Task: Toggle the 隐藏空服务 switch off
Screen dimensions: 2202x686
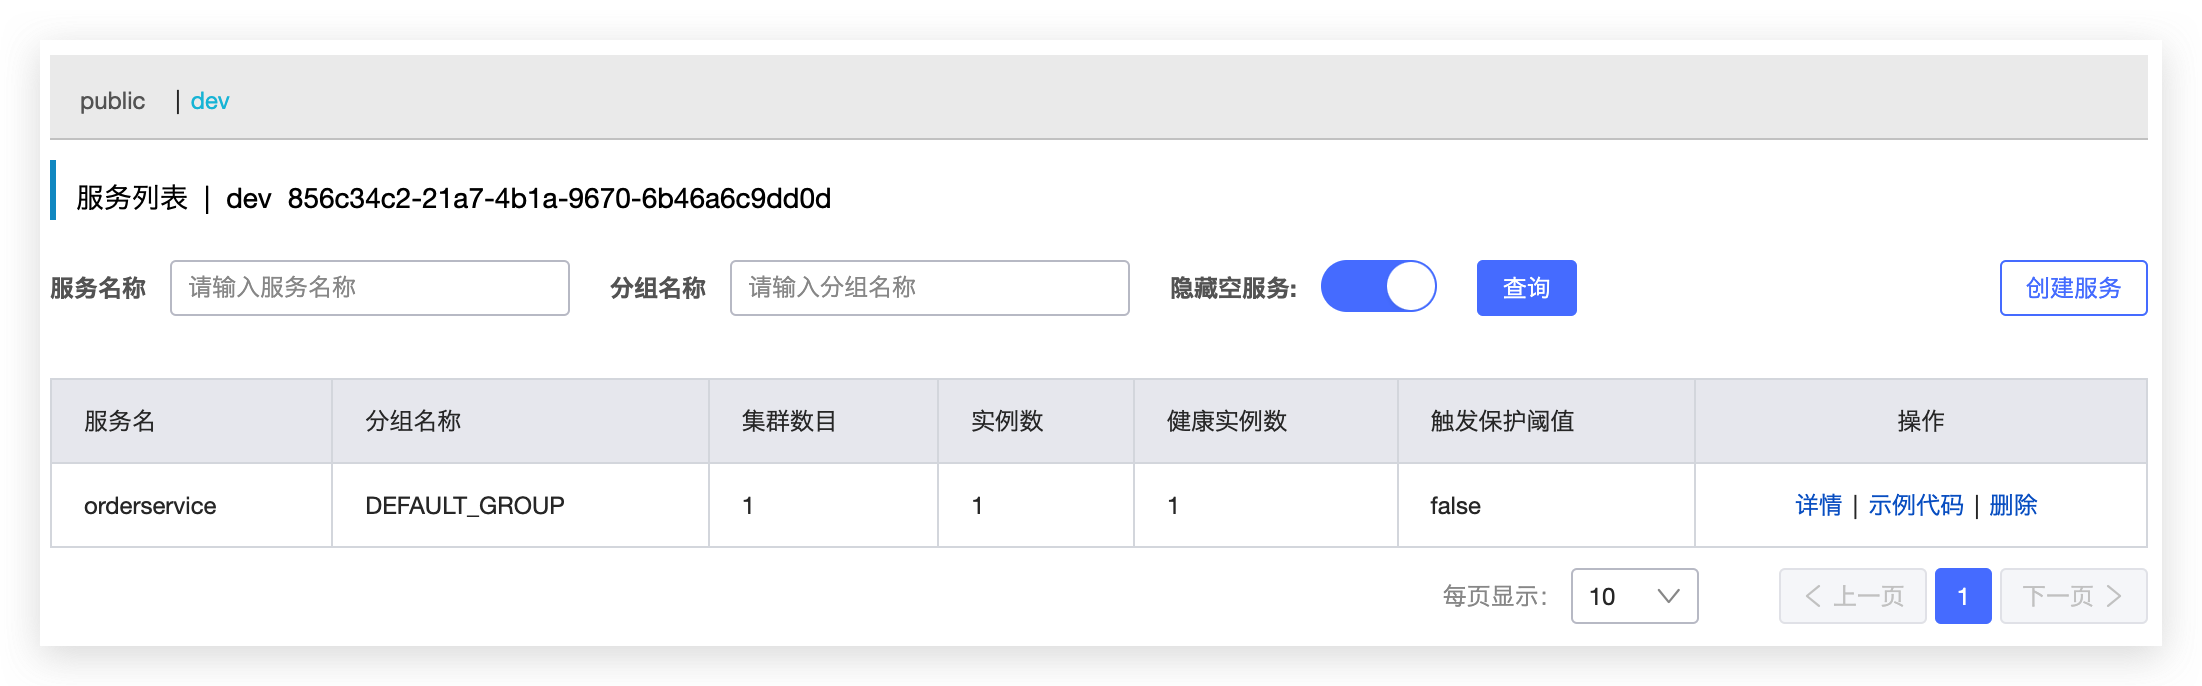Action: coord(1379,287)
